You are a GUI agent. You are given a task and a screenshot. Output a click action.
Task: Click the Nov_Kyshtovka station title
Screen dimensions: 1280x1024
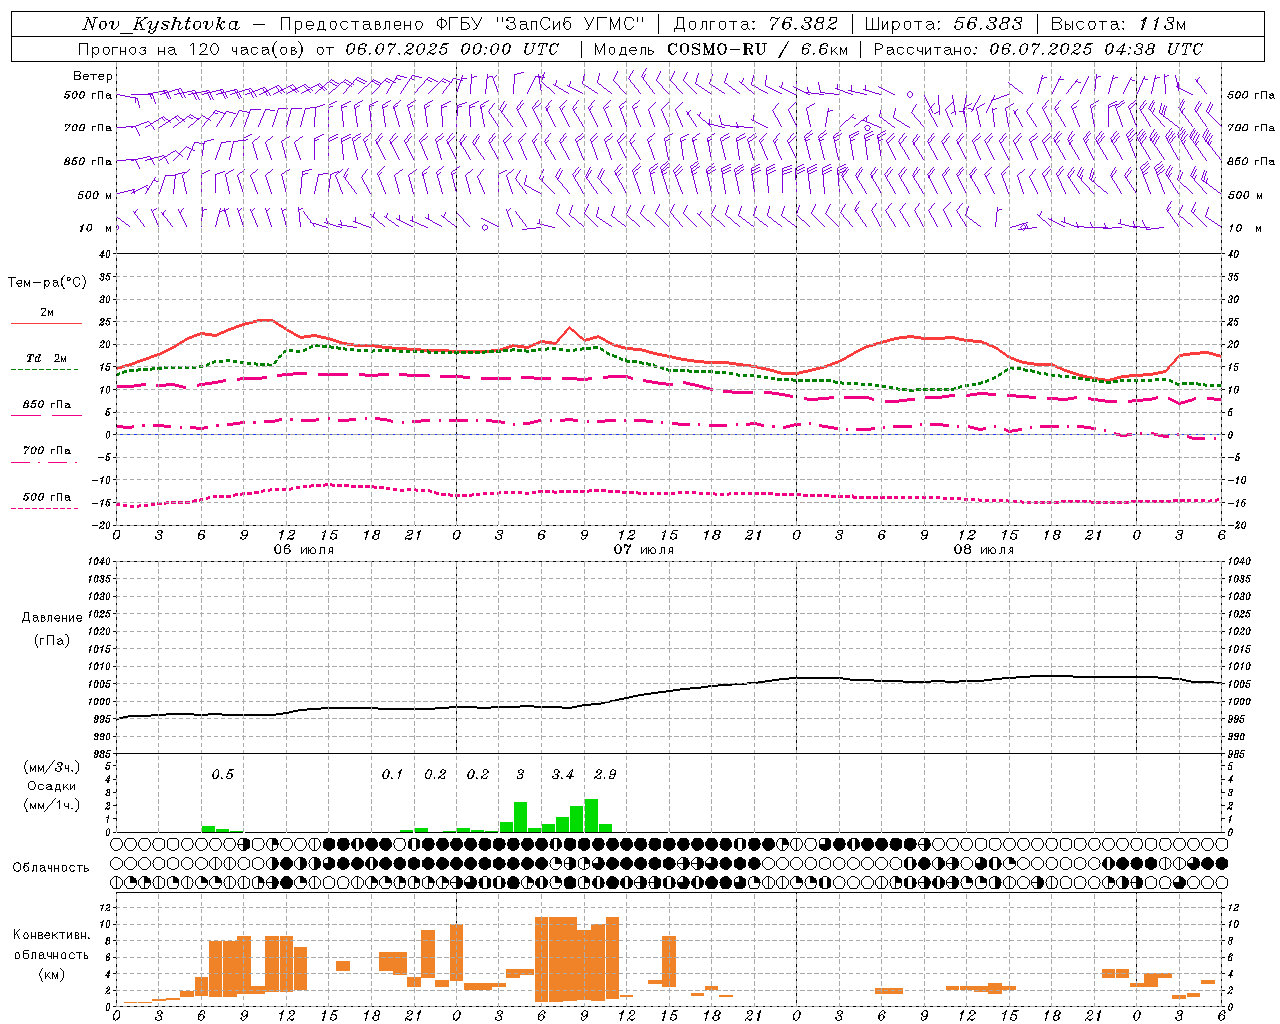click(x=161, y=24)
